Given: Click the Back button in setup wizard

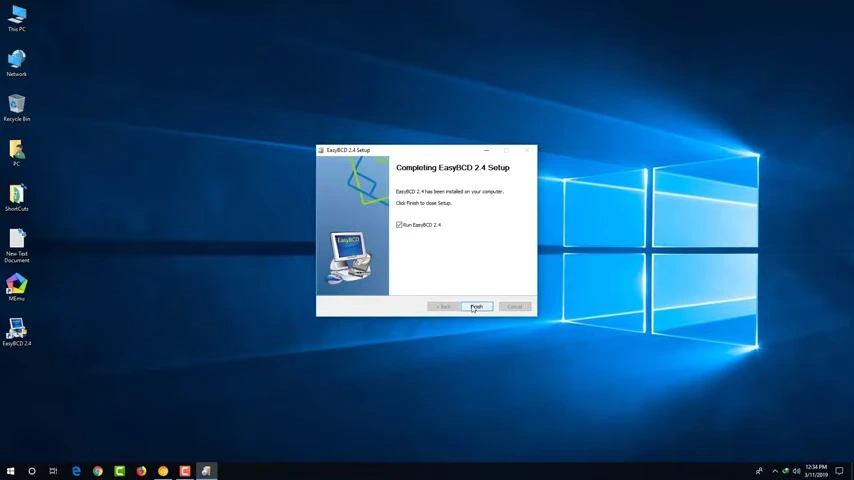Looking at the screenshot, I should (x=443, y=307).
